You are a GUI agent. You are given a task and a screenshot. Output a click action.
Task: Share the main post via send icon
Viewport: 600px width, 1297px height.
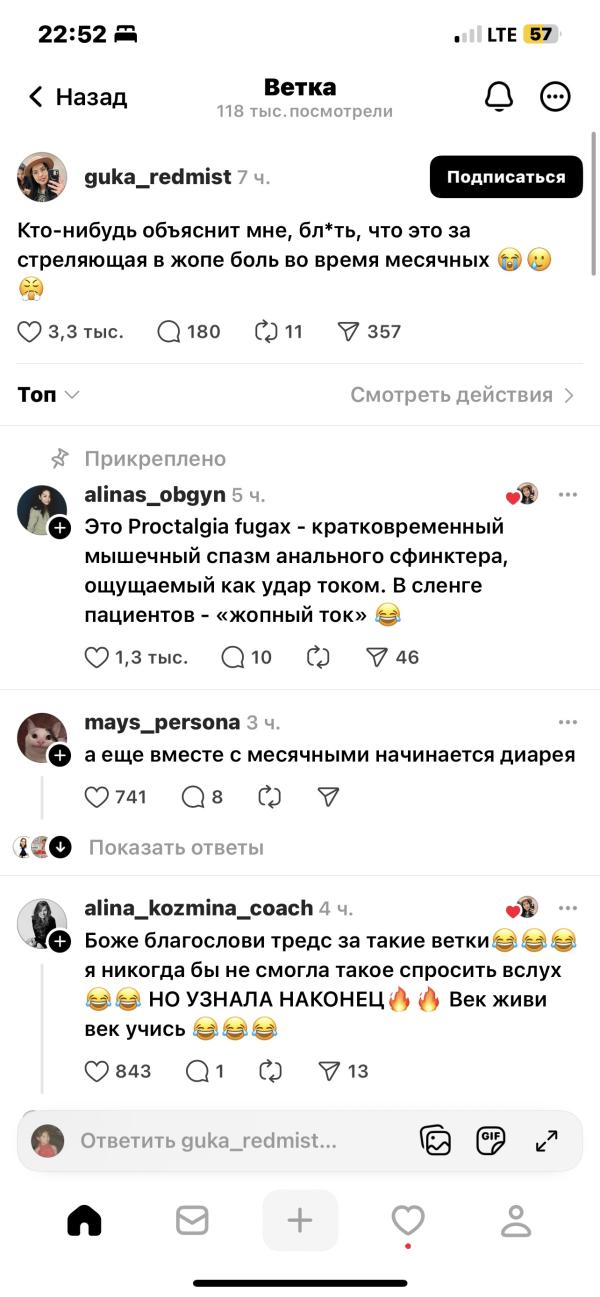(x=349, y=332)
